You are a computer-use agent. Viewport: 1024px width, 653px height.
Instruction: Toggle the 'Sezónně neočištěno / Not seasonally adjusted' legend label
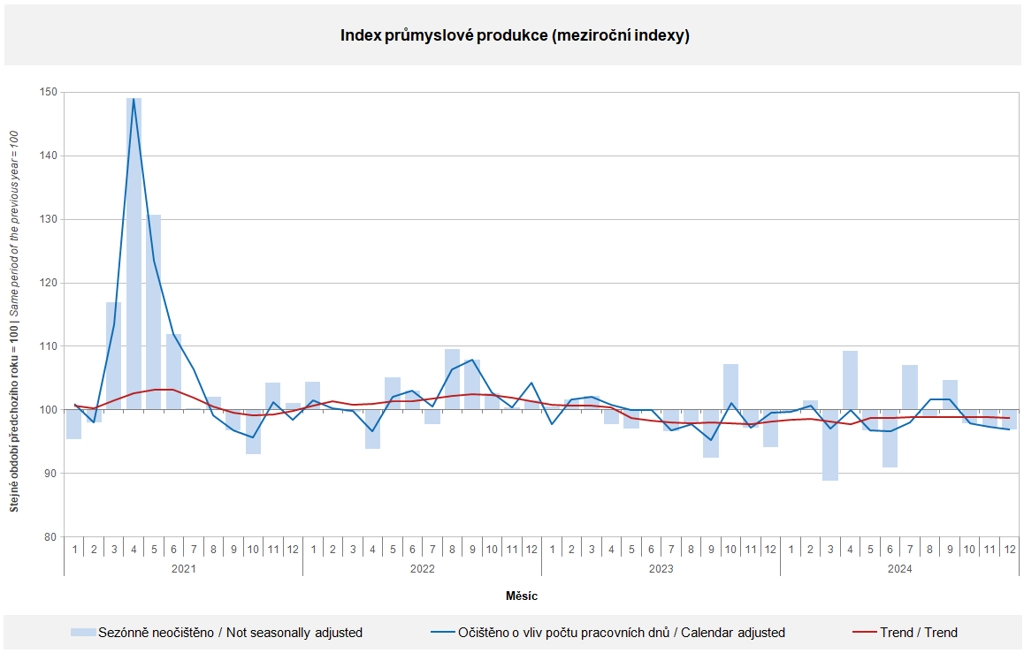(230, 632)
